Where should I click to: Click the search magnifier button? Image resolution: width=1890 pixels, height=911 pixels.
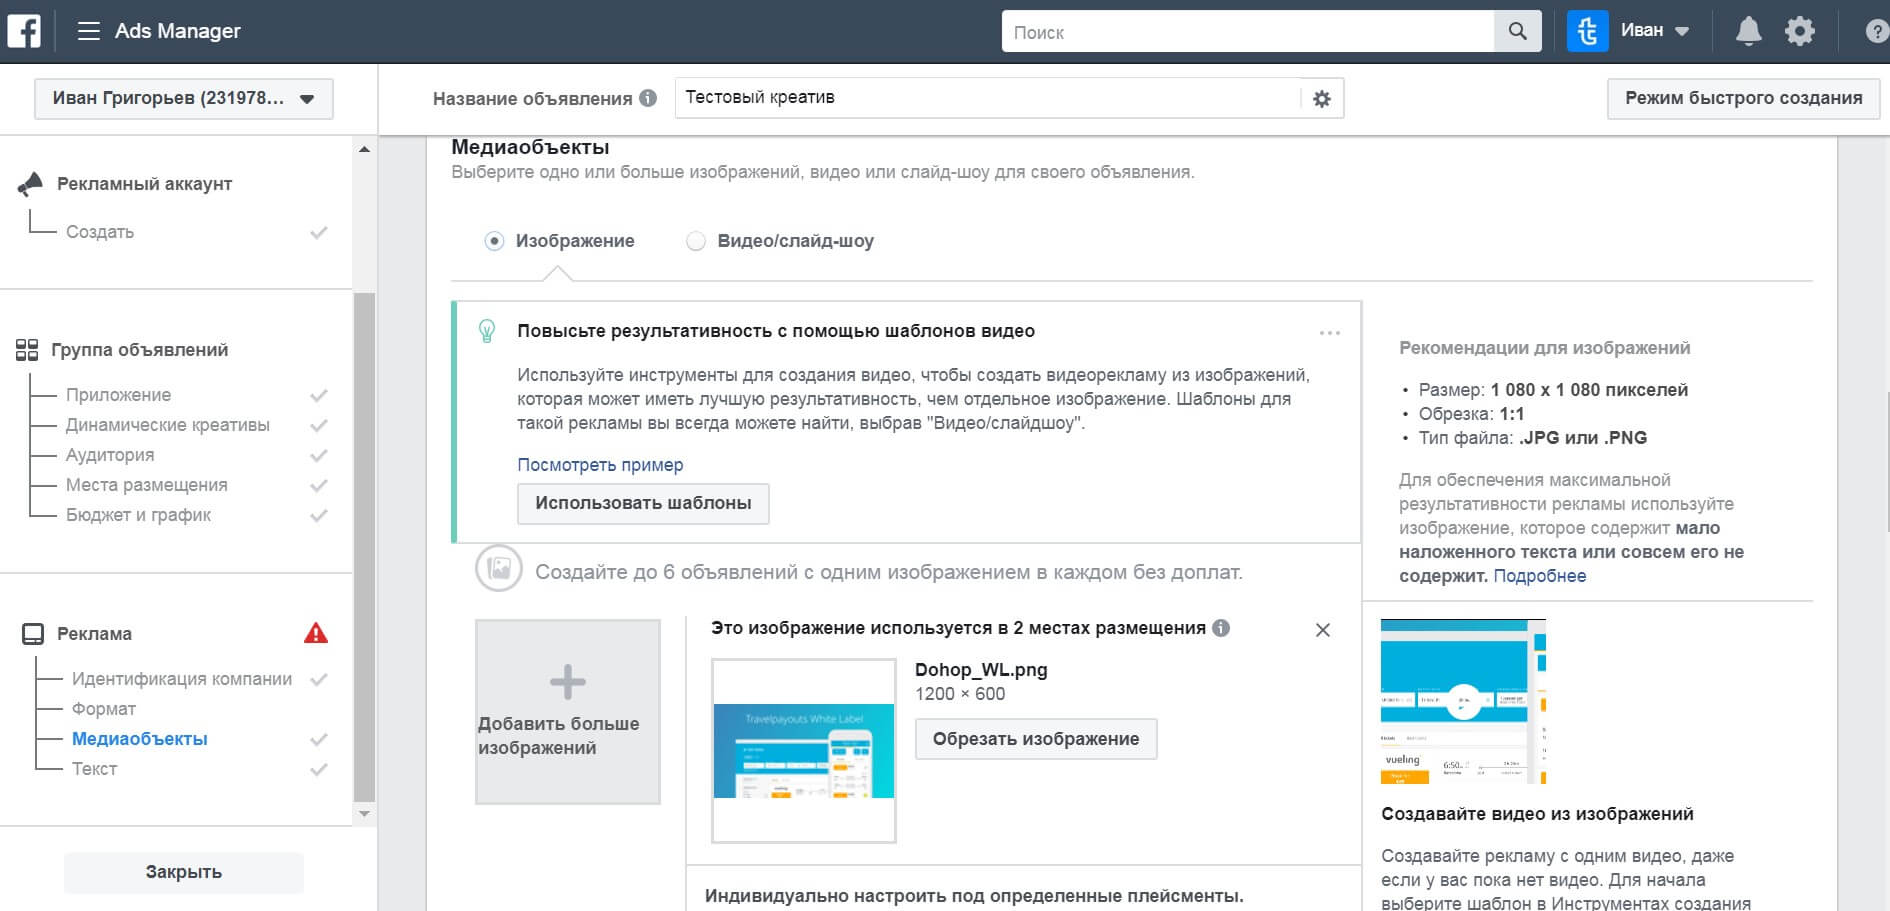click(x=1517, y=31)
